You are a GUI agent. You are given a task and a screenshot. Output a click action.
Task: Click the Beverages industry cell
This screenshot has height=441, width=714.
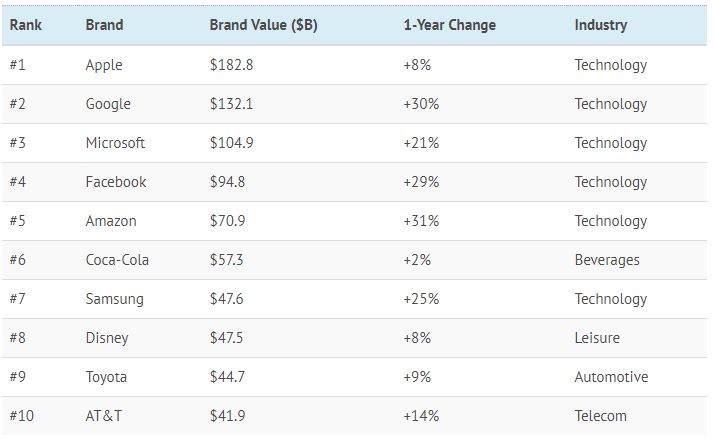(x=607, y=260)
